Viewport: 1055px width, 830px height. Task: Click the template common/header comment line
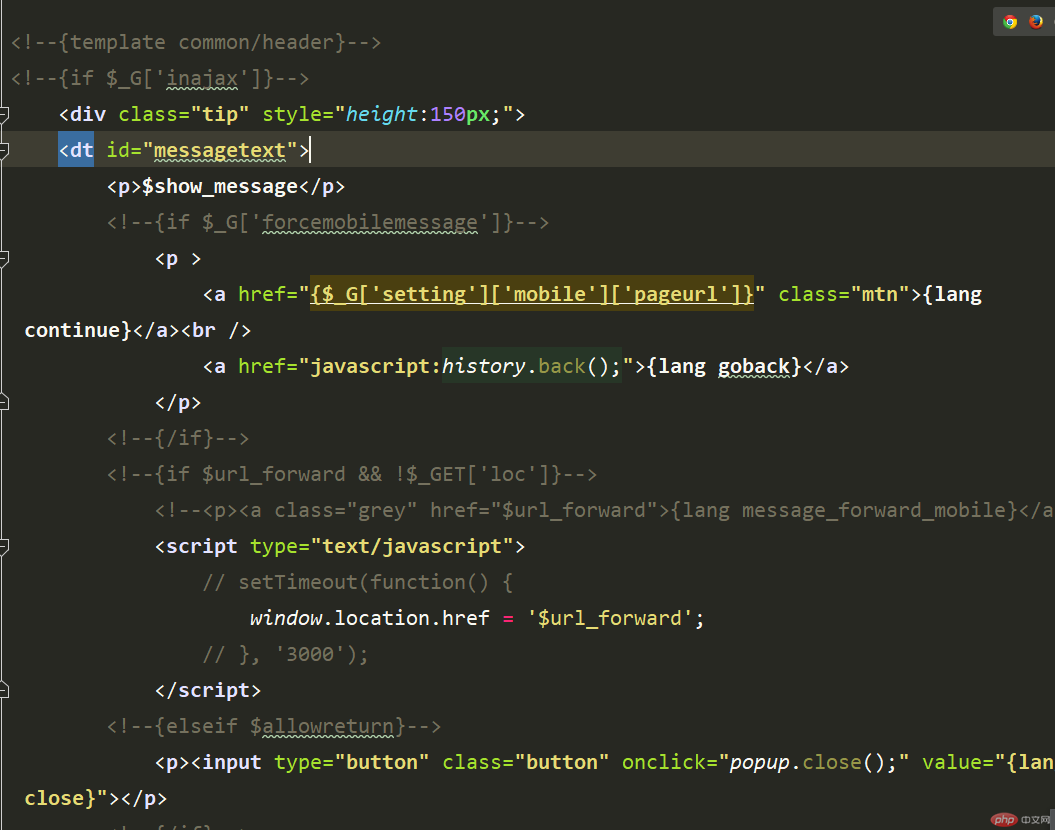point(196,42)
